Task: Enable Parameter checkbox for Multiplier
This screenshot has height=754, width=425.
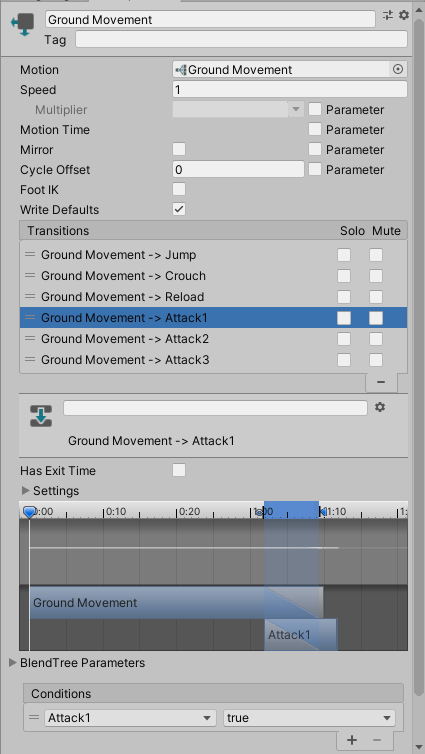Action: pyautogui.click(x=315, y=110)
